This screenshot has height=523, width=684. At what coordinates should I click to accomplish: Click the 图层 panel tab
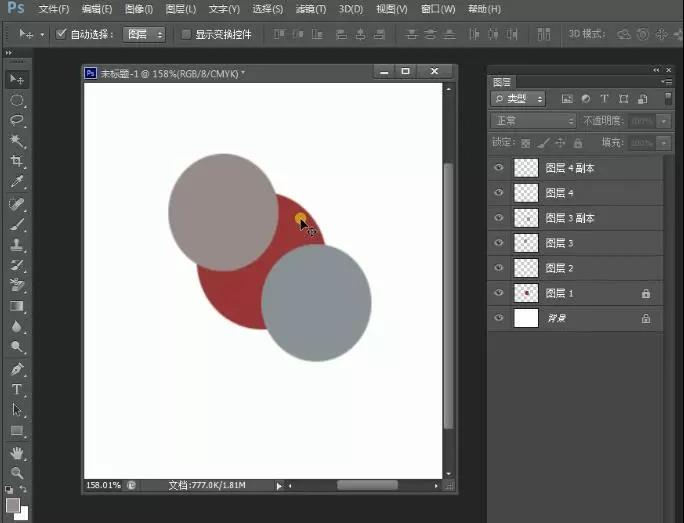(x=502, y=82)
